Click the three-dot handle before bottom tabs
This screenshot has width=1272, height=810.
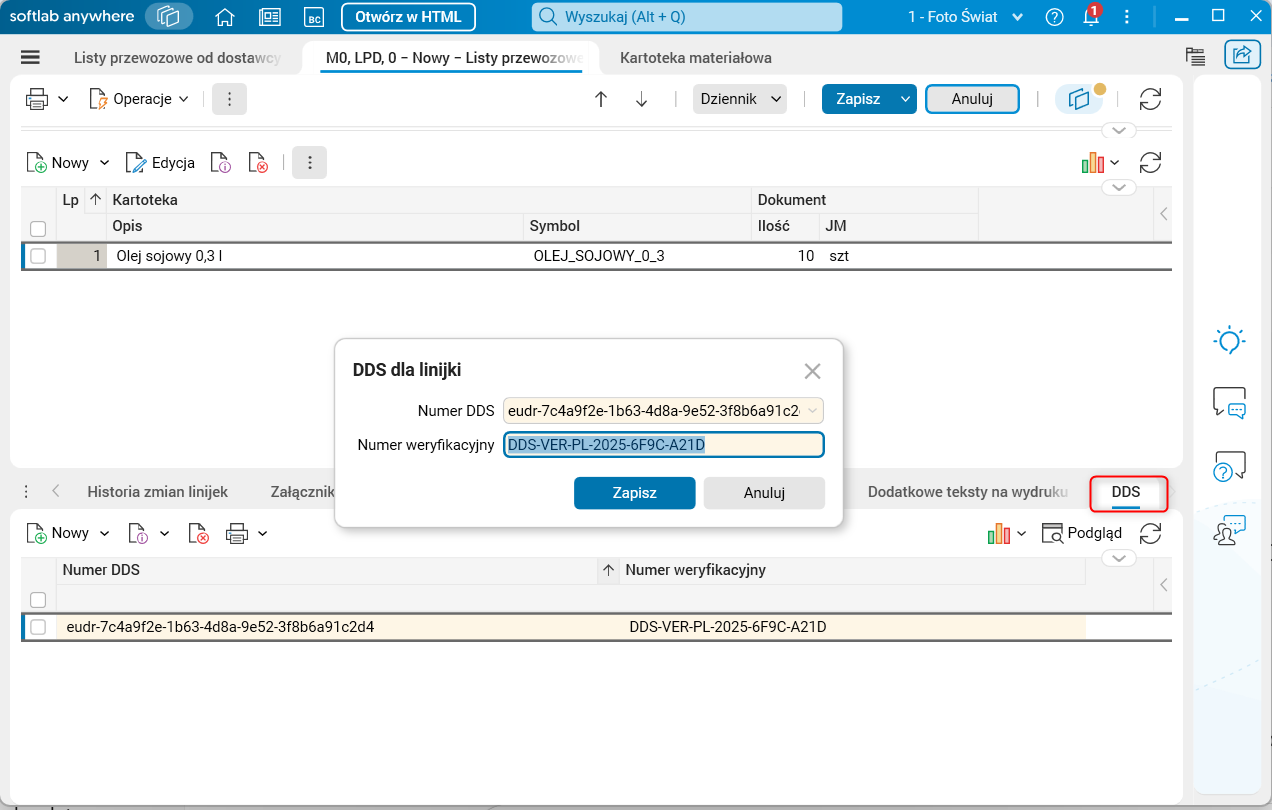pos(26,492)
